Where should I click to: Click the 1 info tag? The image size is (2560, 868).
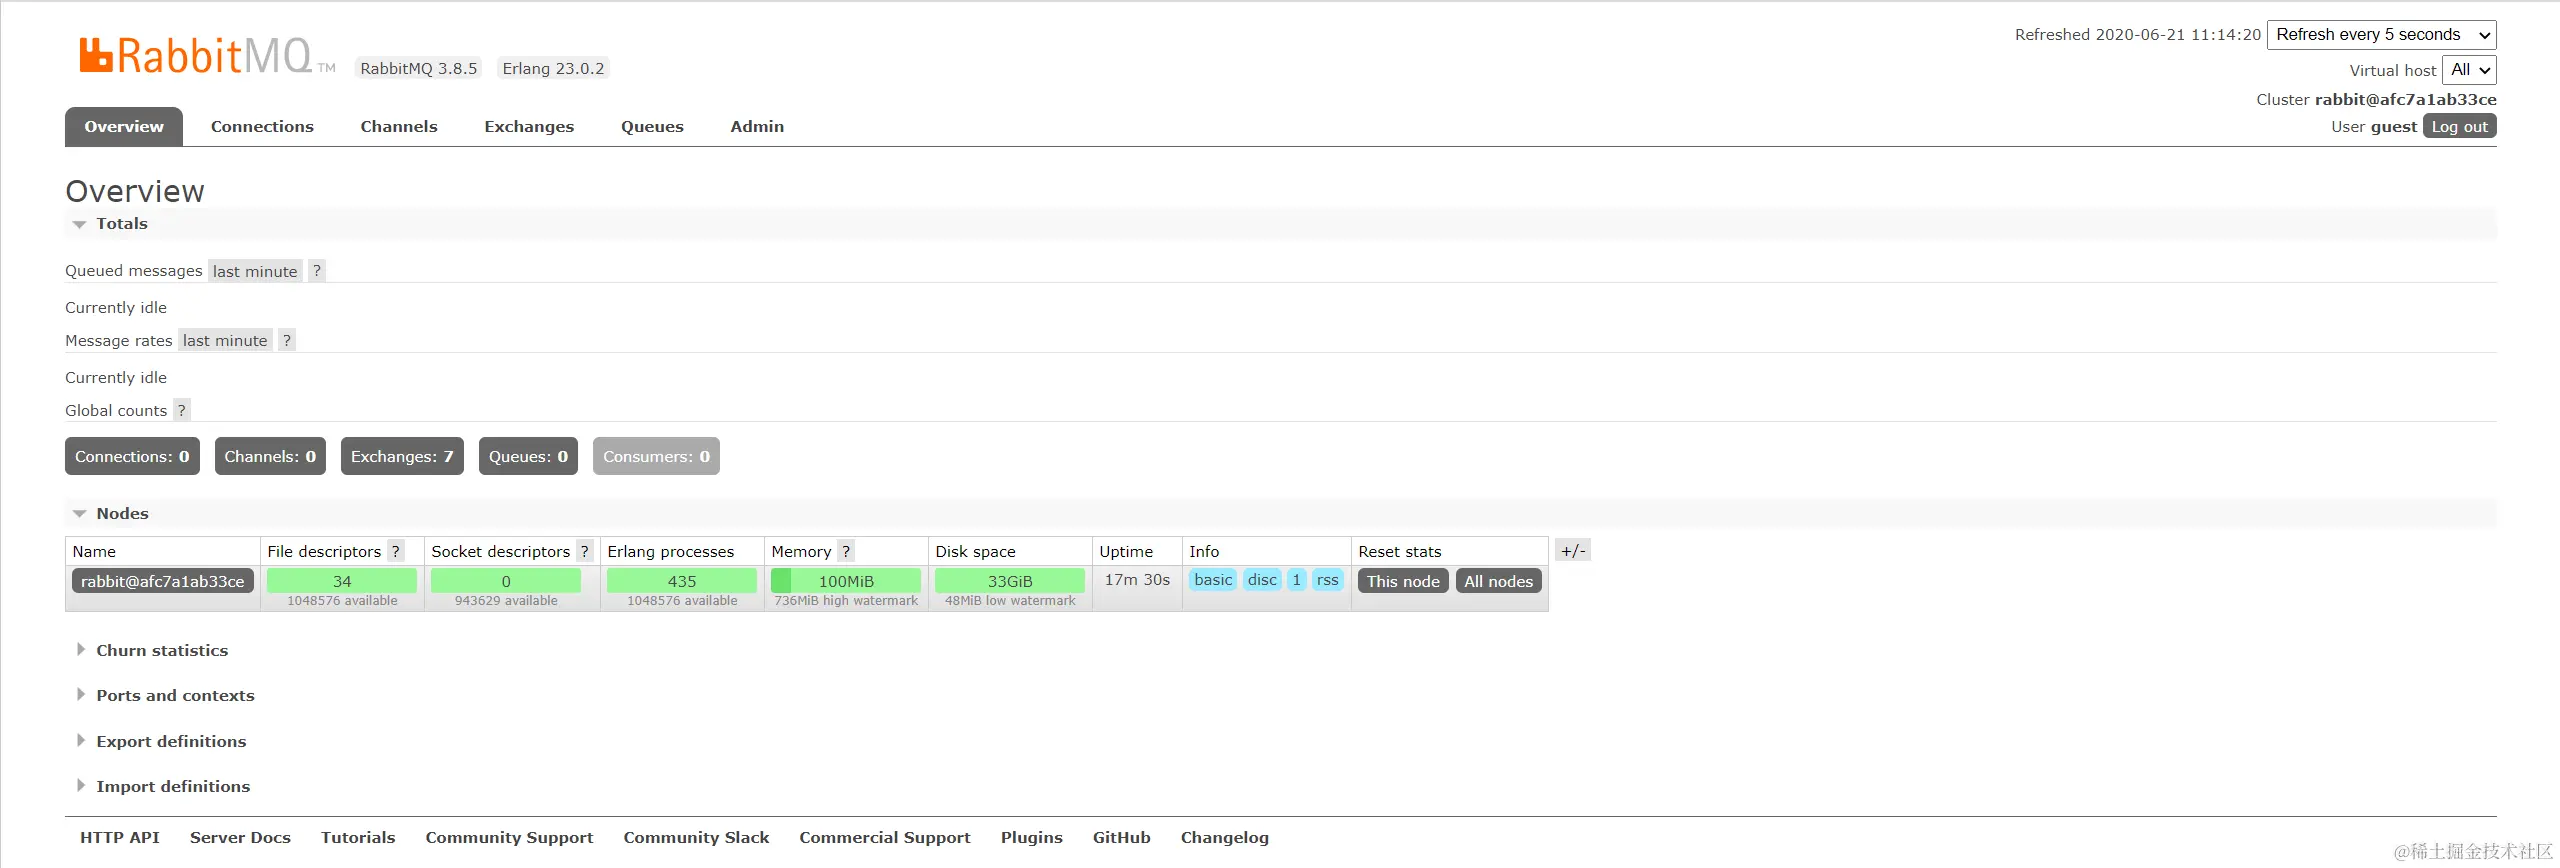pyautogui.click(x=1296, y=580)
